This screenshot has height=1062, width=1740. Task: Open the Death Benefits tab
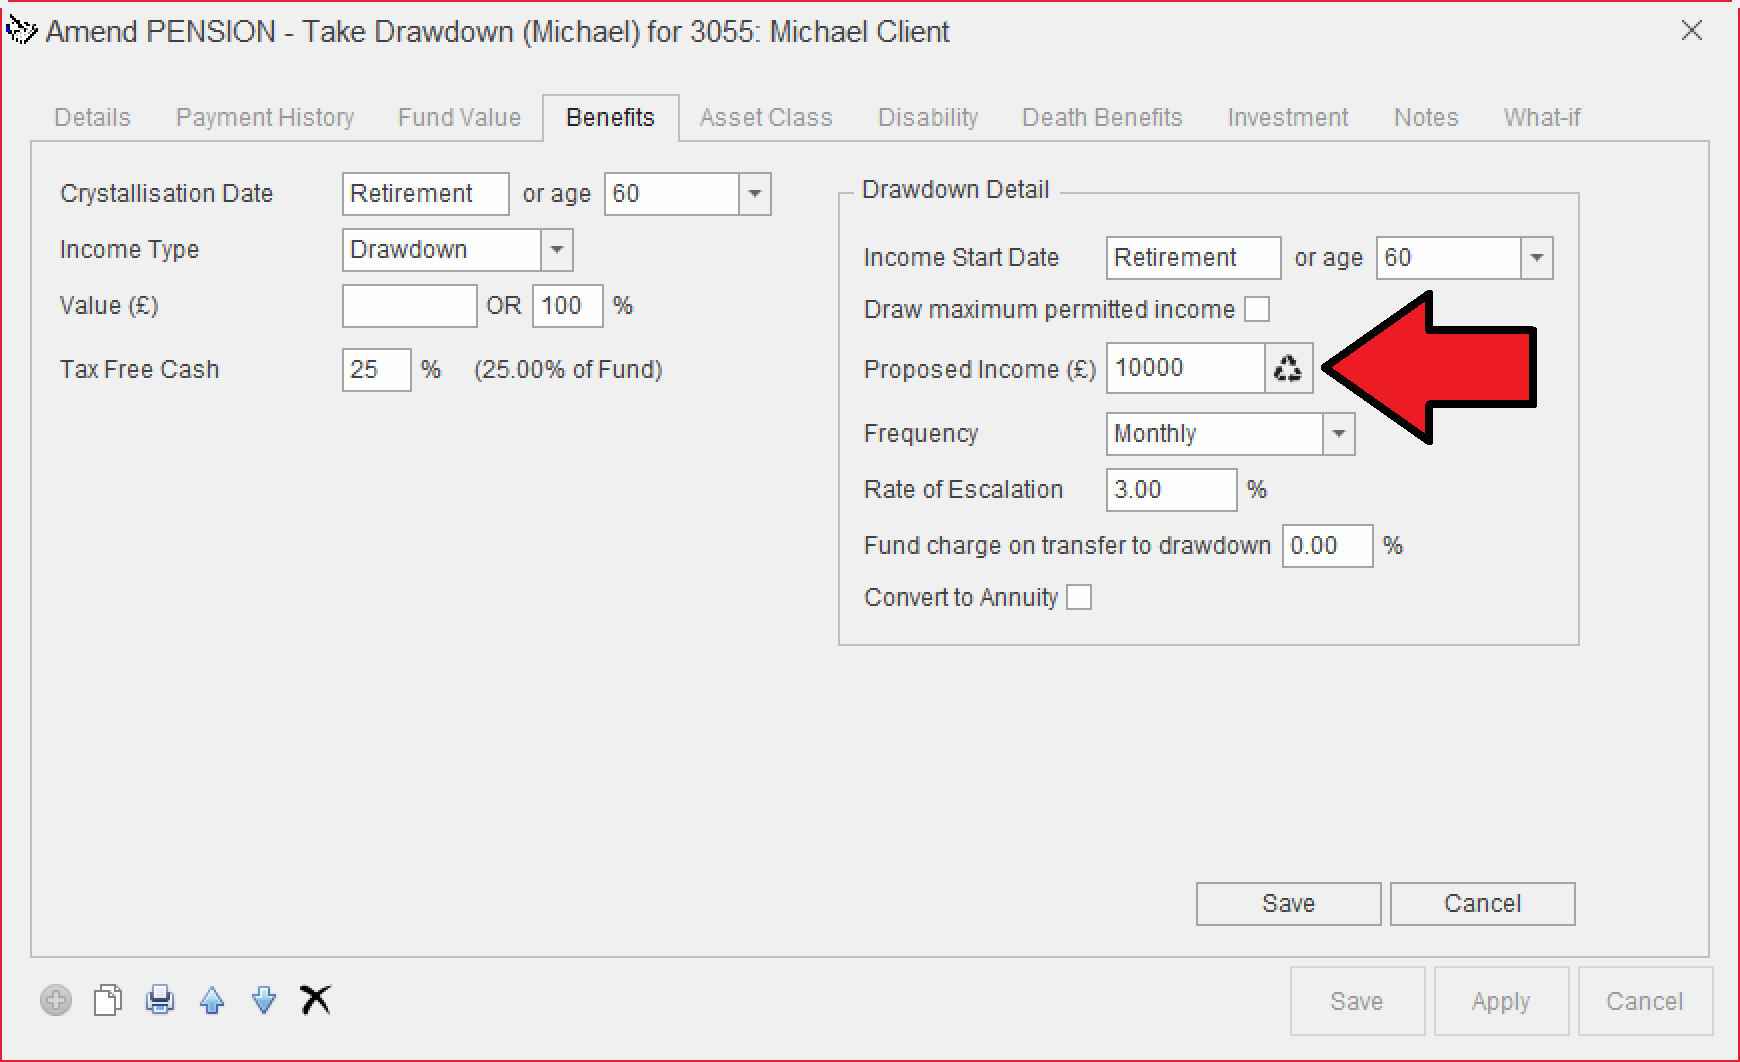pyautogui.click(x=1102, y=118)
